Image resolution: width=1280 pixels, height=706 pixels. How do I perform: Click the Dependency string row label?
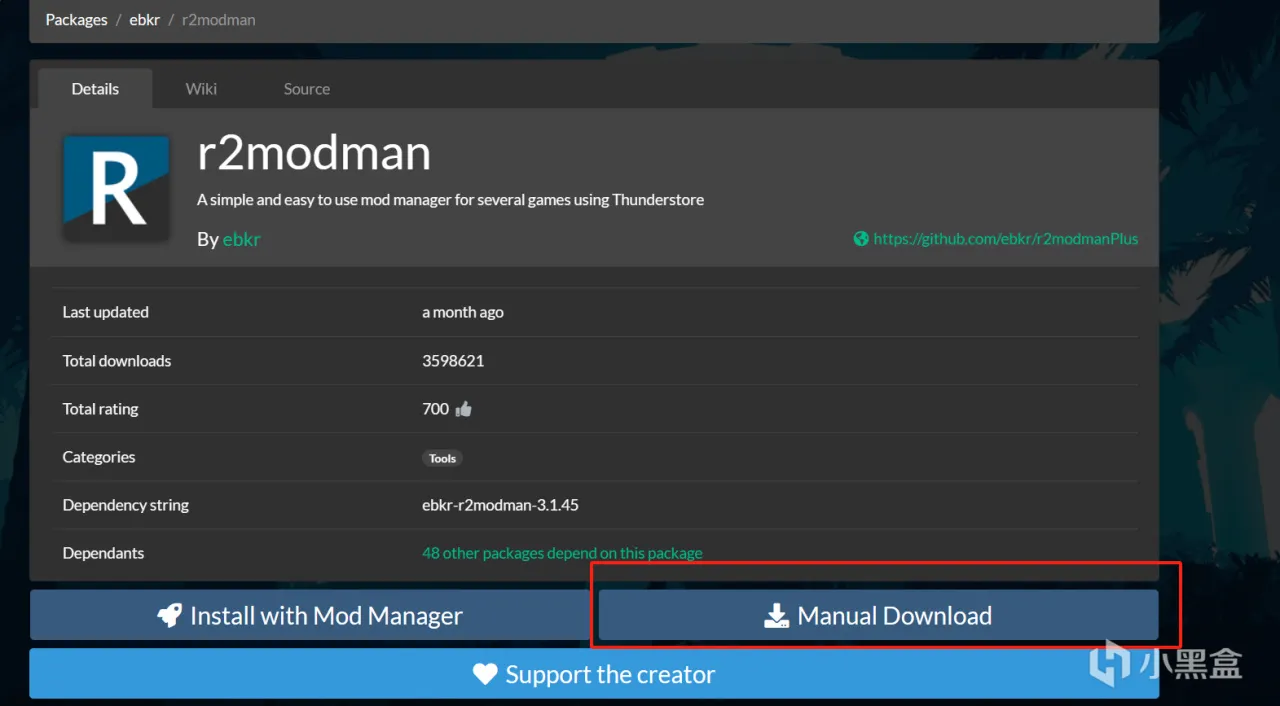125,505
